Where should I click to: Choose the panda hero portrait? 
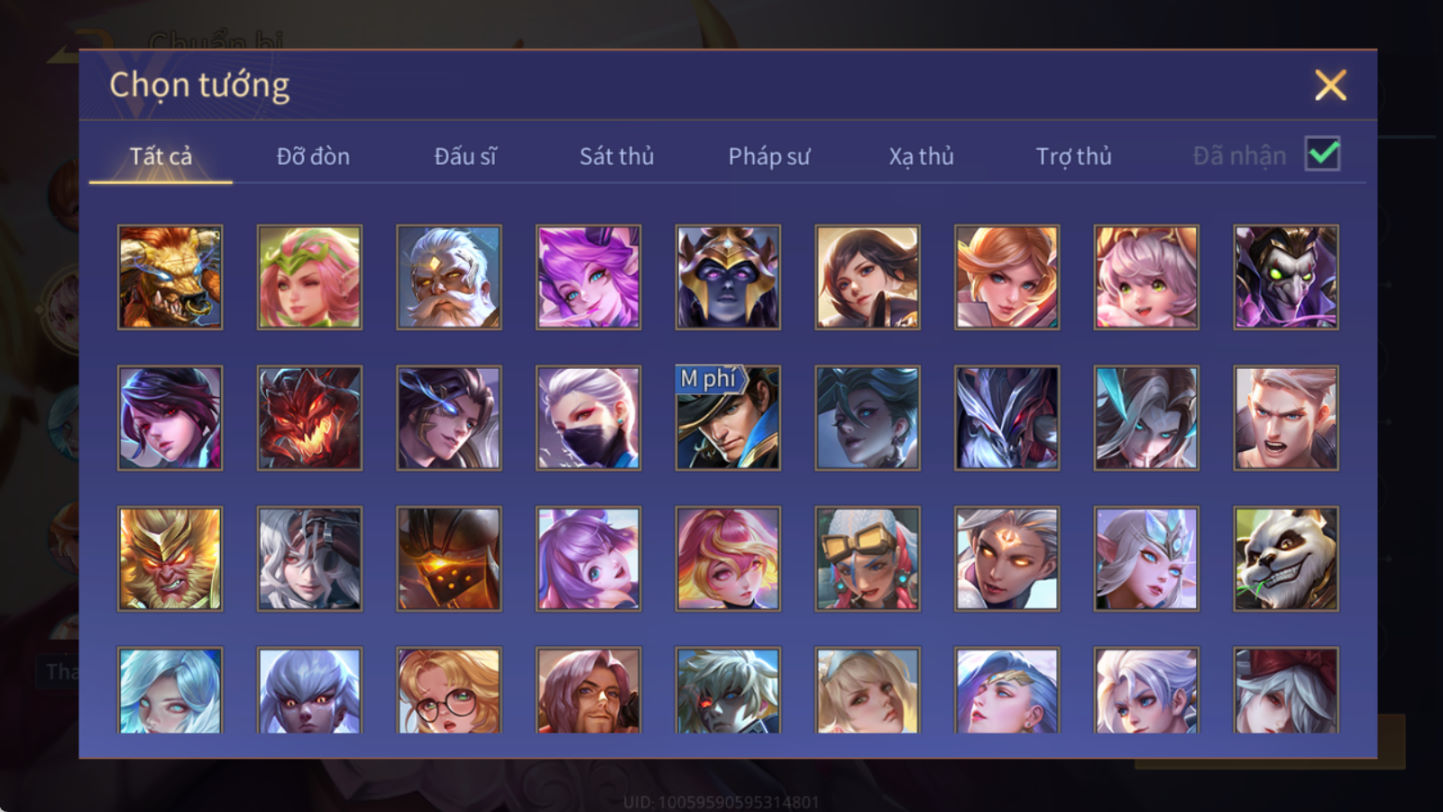[x=1286, y=558]
